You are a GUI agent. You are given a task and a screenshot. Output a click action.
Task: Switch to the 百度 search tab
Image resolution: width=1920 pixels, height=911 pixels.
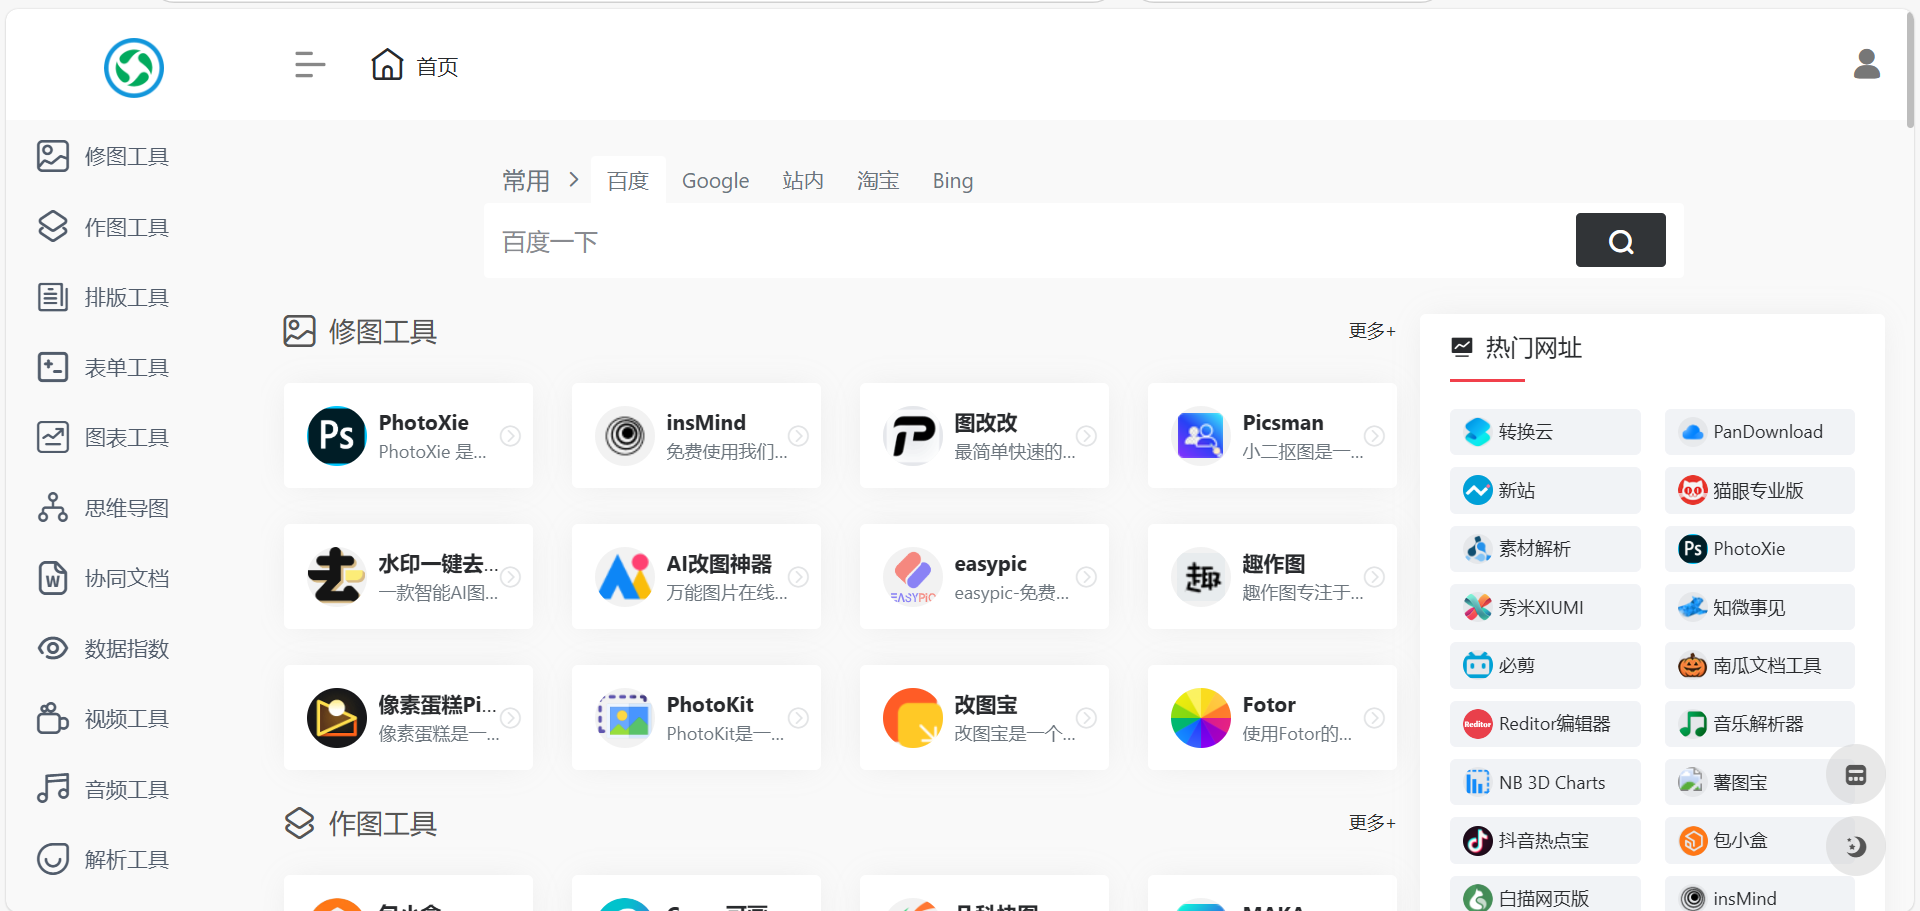tap(628, 181)
